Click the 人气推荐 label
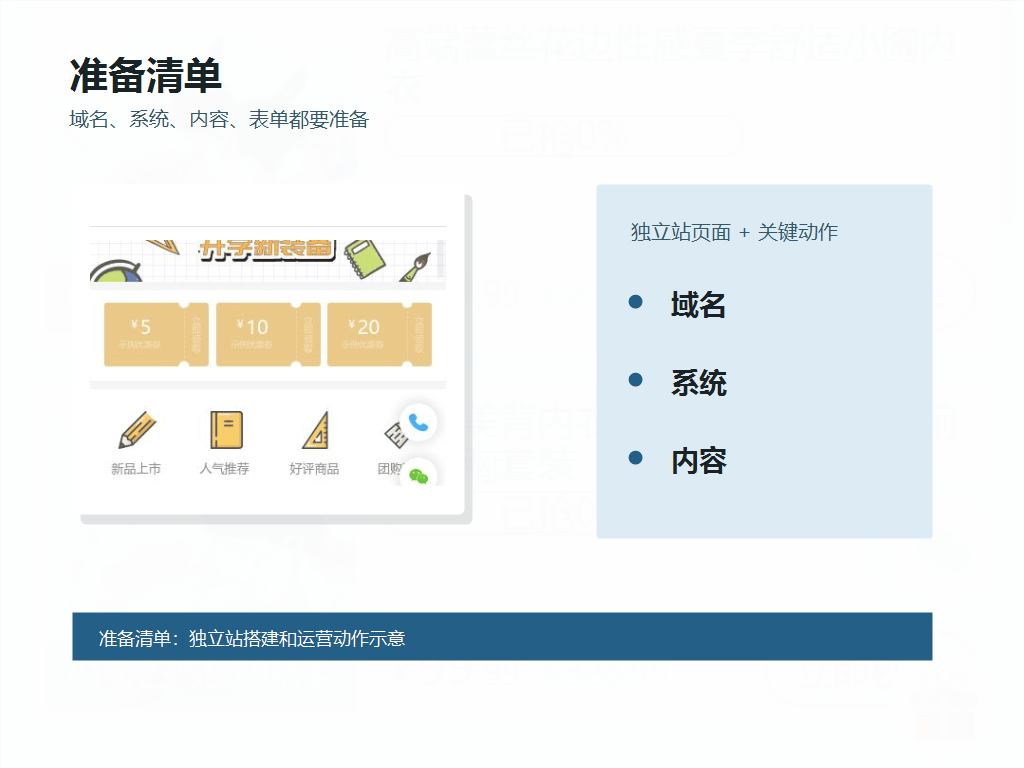 [225, 469]
